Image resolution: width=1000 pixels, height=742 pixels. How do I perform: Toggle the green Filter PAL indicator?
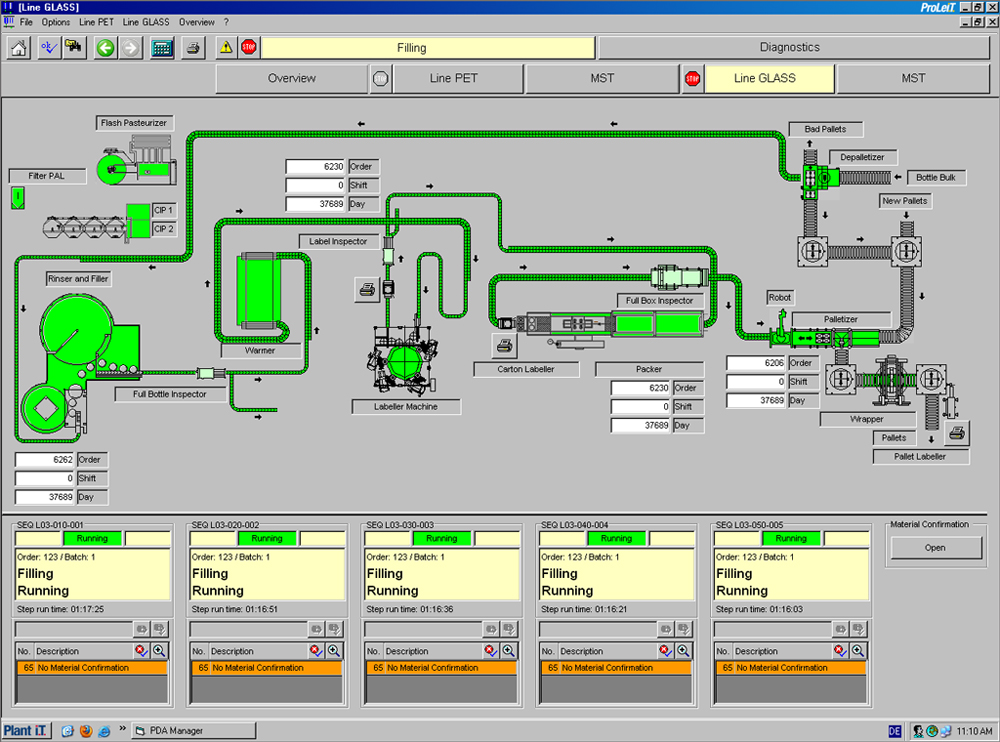coord(17,197)
